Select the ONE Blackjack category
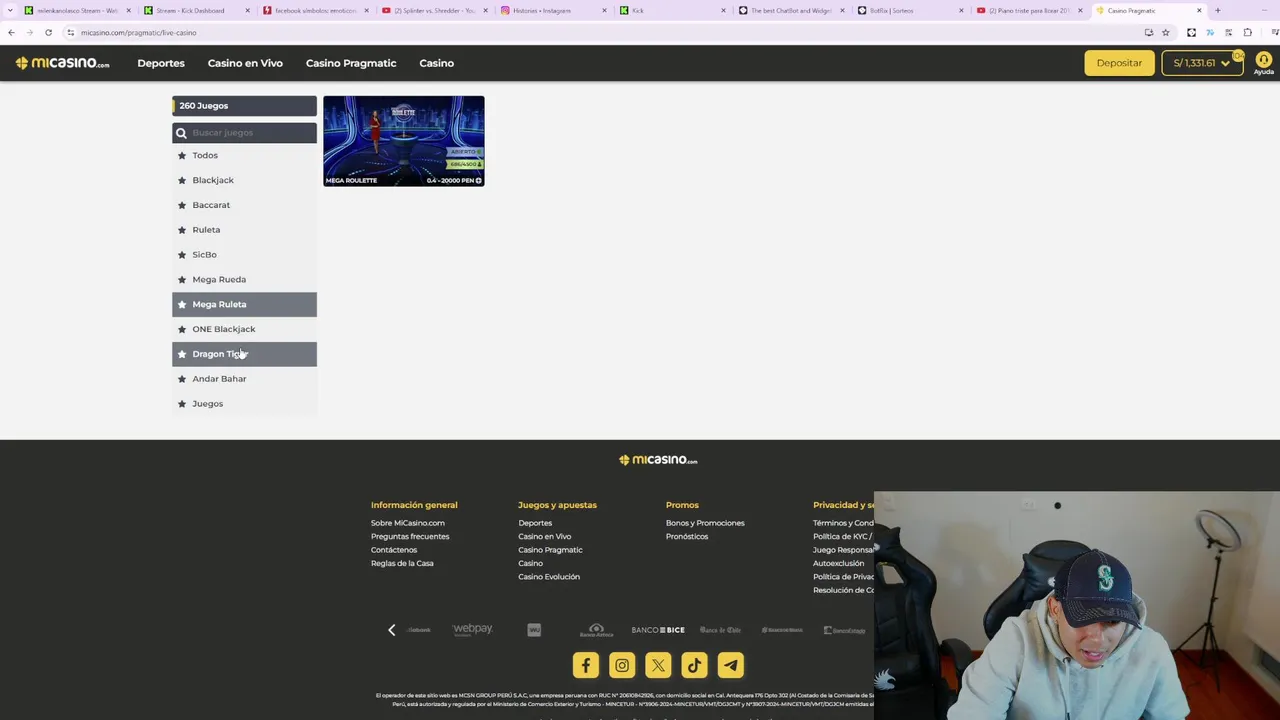Viewport: 1280px width, 720px height. coord(244,329)
